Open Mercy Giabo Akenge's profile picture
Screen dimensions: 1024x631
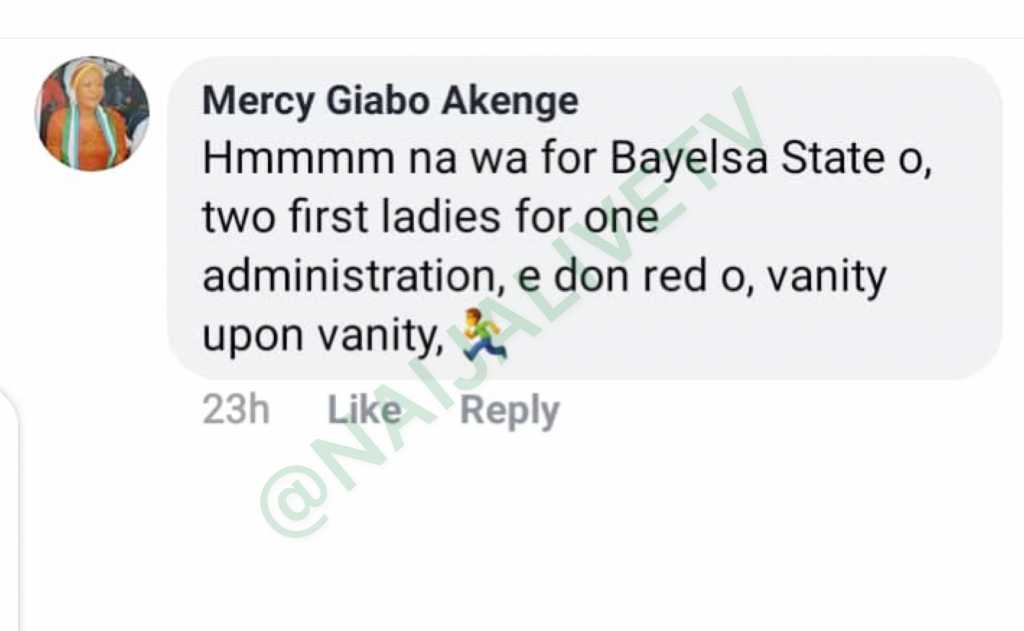tap(92, 113)
